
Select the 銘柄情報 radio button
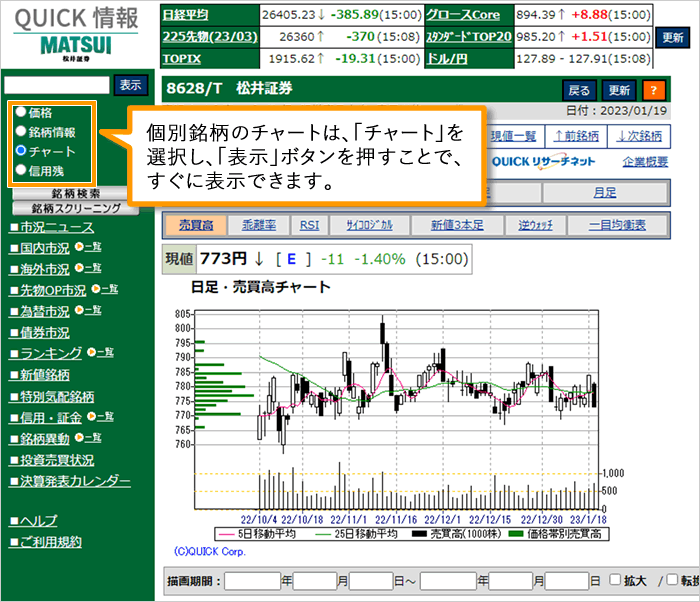21,131
